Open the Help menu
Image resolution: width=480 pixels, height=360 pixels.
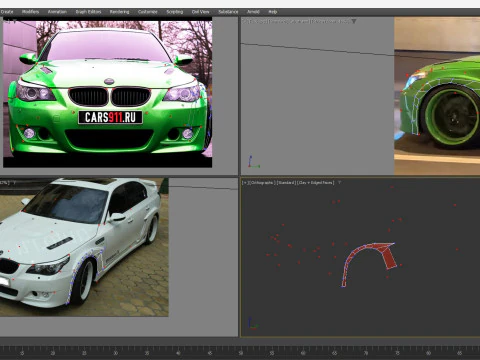(273, 12)
